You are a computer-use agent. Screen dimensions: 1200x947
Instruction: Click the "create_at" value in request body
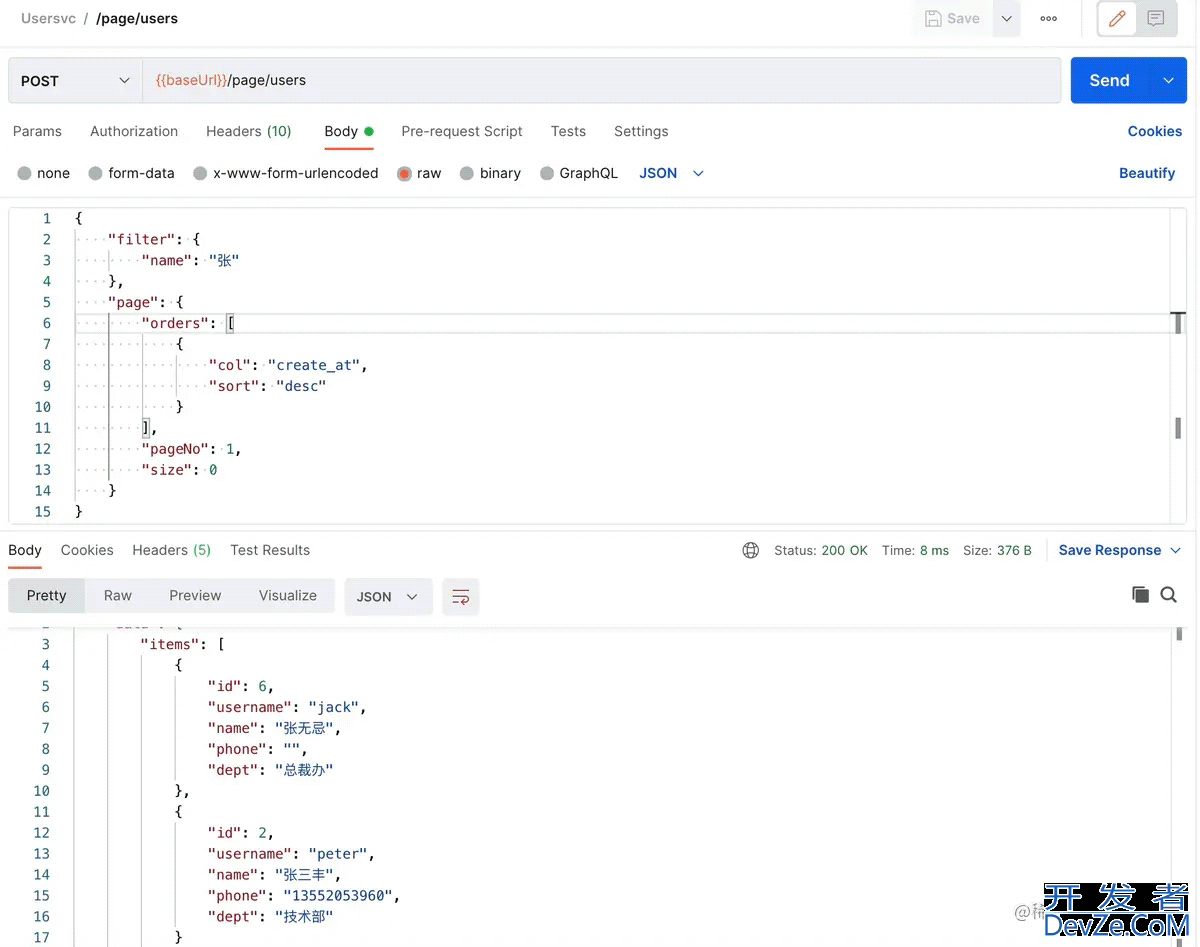[x=313, y=365]
